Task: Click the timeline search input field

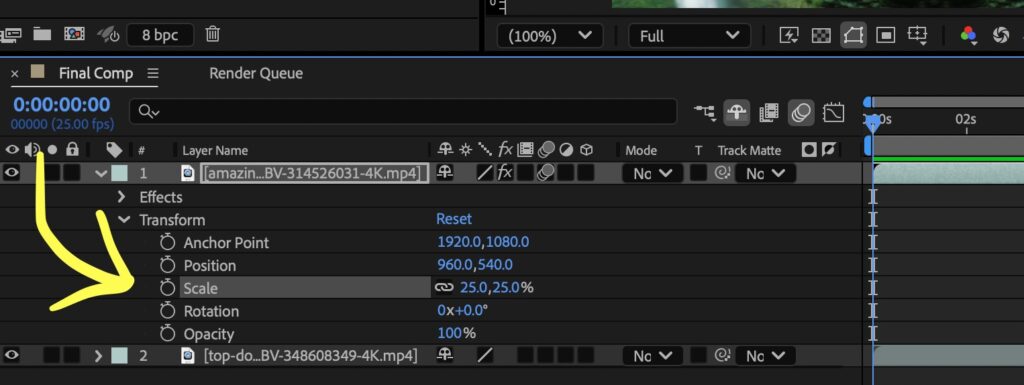Action: tap(403, 112)
